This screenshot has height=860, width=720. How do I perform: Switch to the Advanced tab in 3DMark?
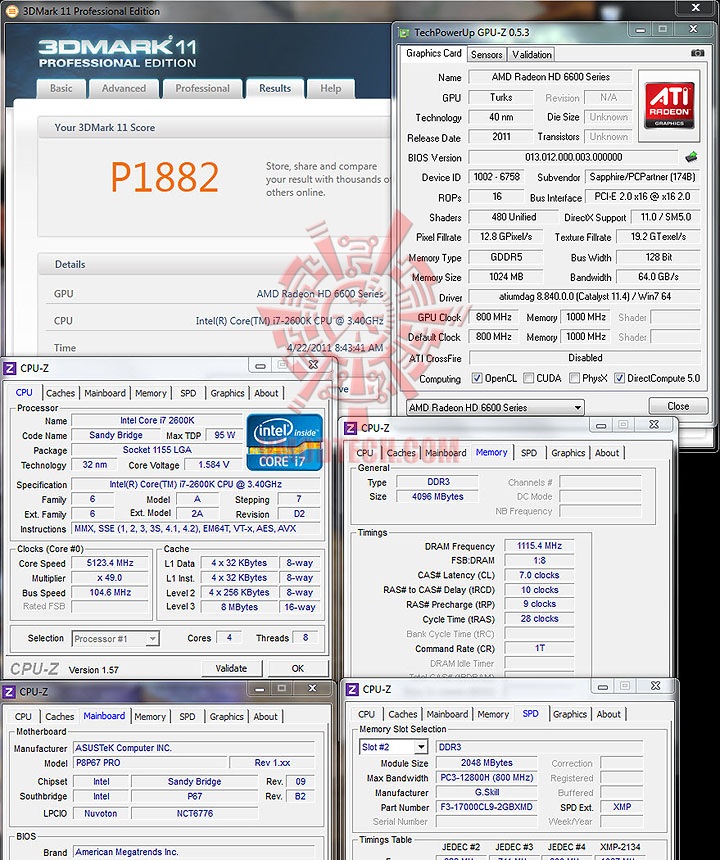click(x=124, y=88)
